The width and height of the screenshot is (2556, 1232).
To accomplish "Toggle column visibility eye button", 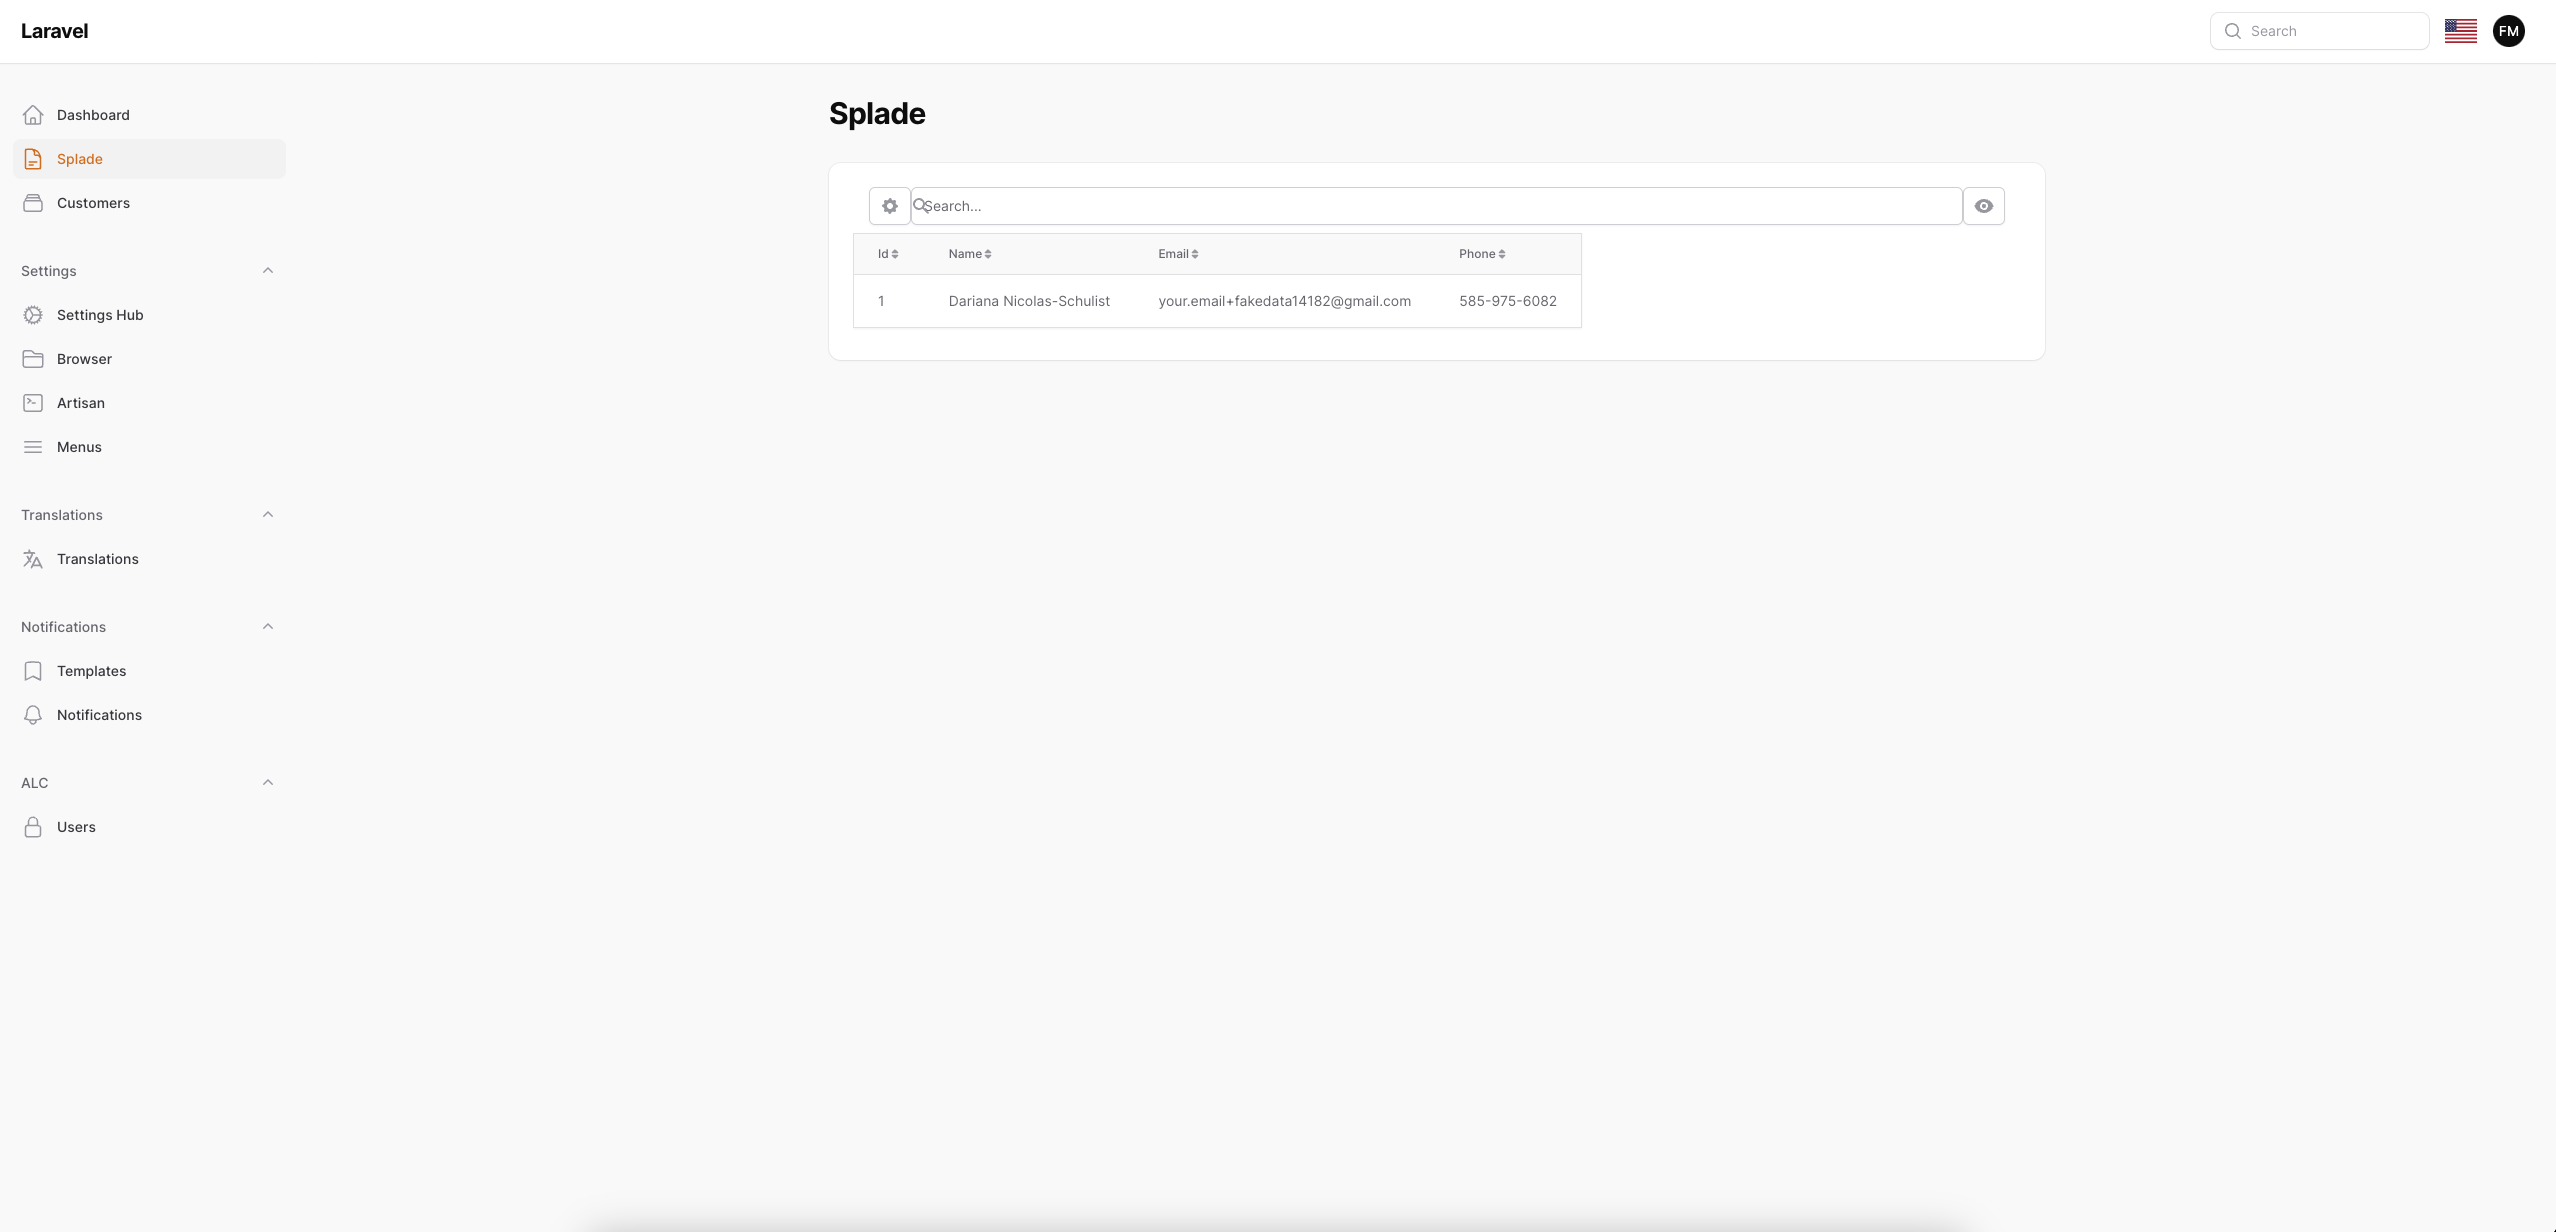I will 1983,206.
